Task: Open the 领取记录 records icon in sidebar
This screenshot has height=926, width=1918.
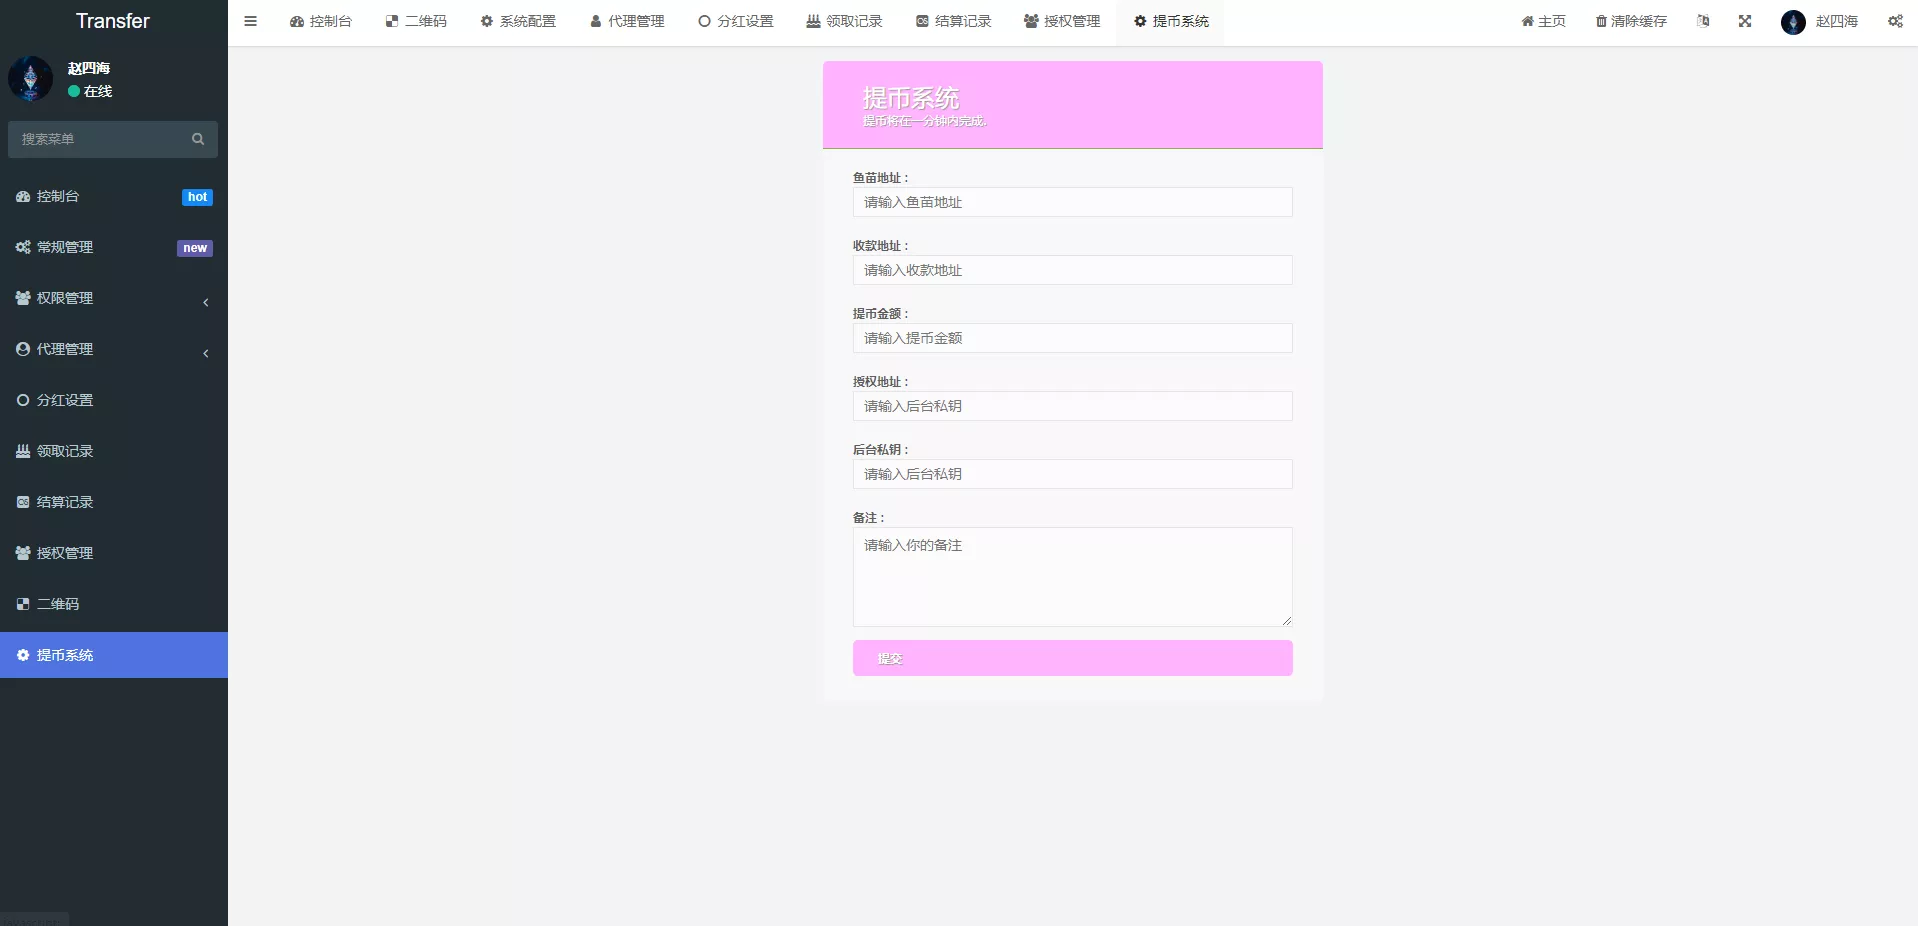Action: click(22, 451)
